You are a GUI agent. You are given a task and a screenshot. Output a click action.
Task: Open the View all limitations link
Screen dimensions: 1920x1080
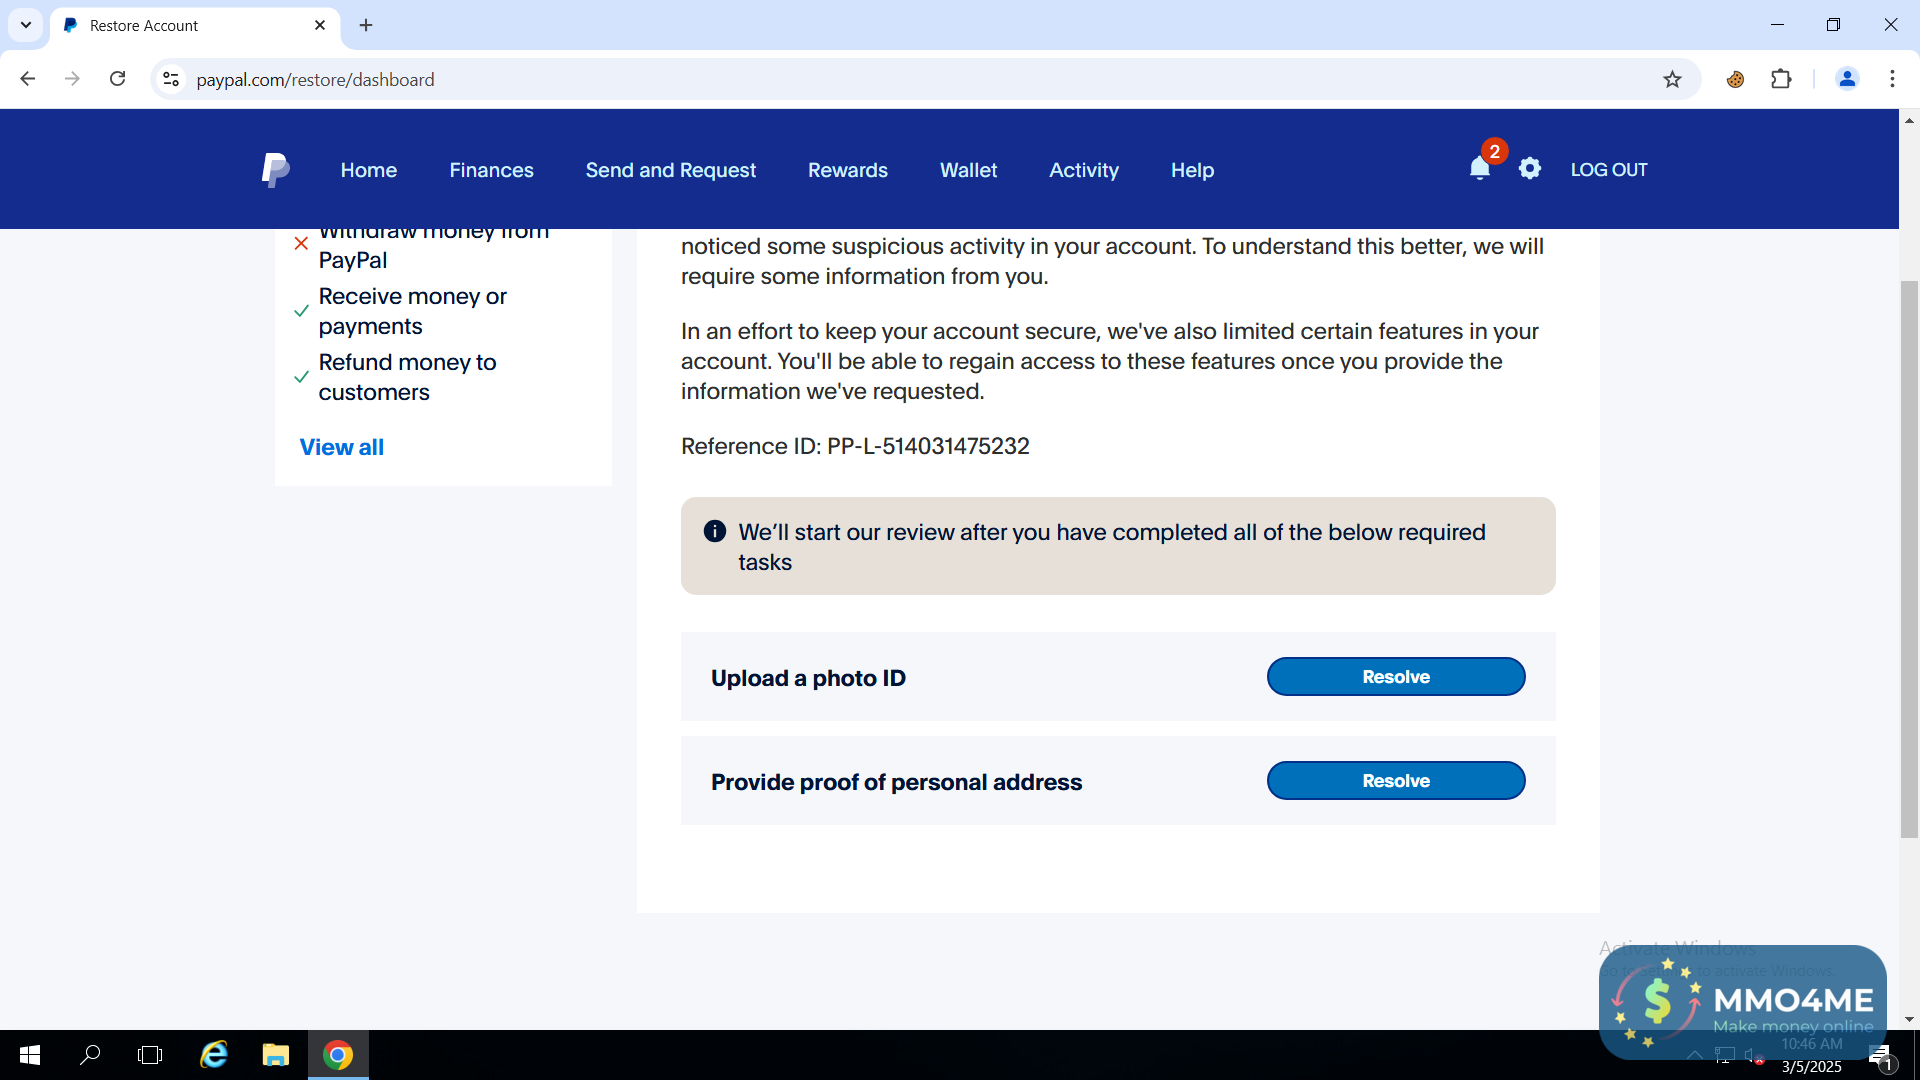(x=341, y=447)
